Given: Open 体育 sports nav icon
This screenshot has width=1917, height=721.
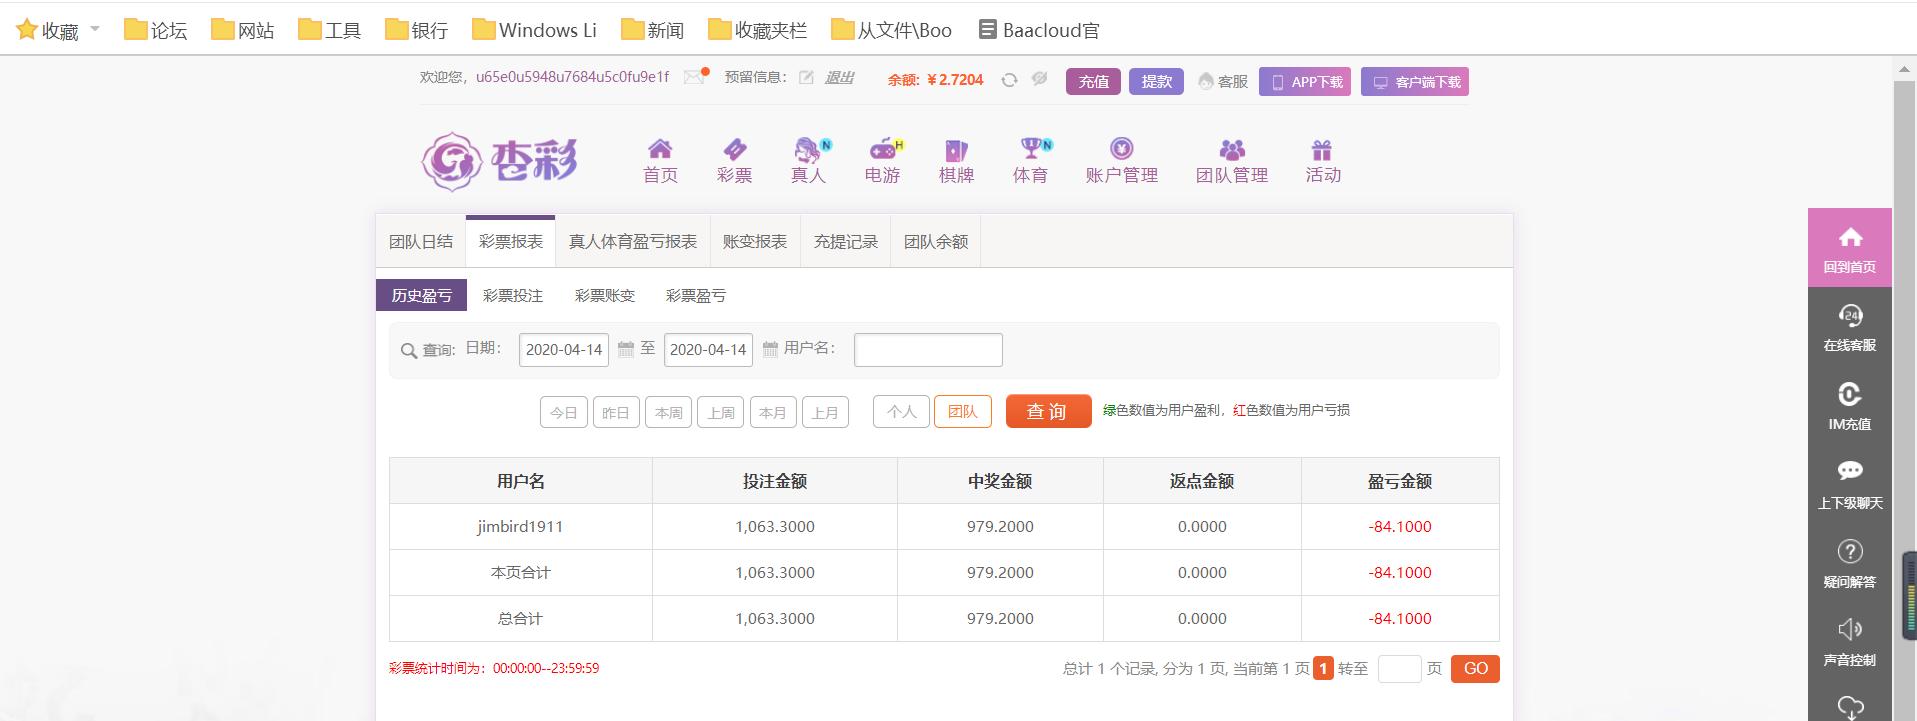Looking at the screenshot, I should click(x=1030, y=161).
